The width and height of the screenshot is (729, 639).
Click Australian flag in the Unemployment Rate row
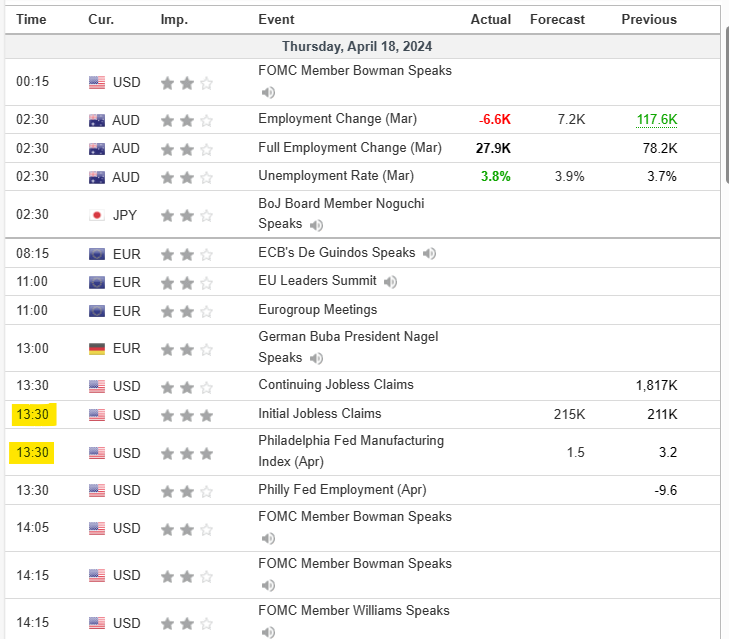coord(97,177)
